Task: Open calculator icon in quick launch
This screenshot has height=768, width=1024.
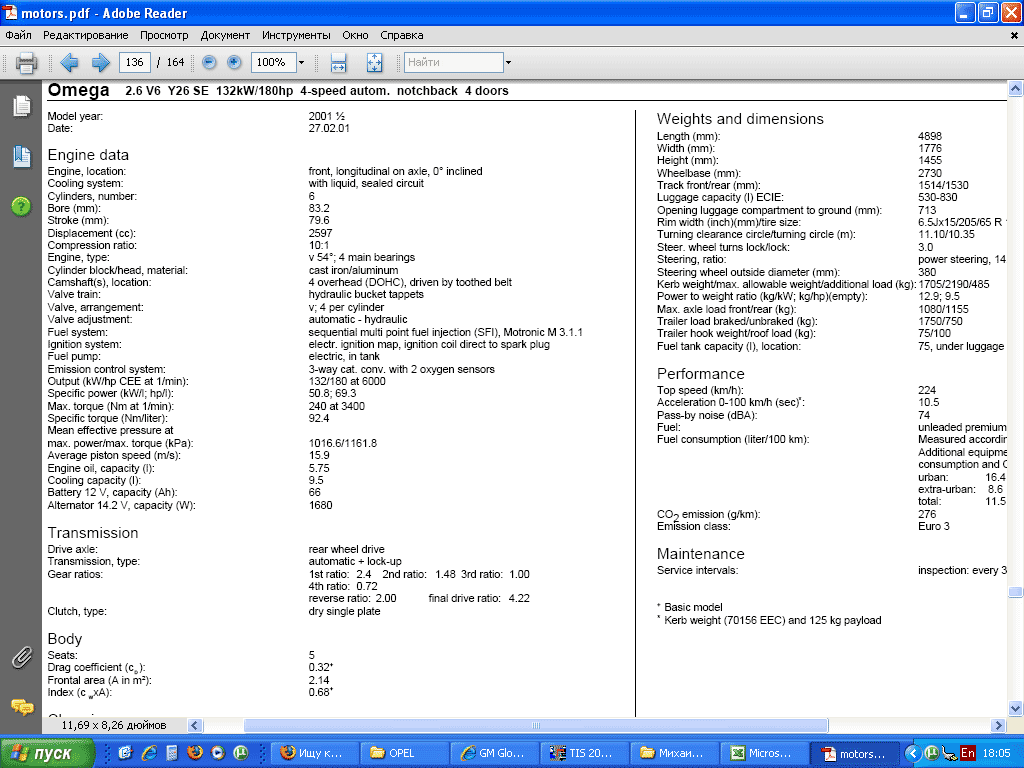Action: (x=172, y=753)
